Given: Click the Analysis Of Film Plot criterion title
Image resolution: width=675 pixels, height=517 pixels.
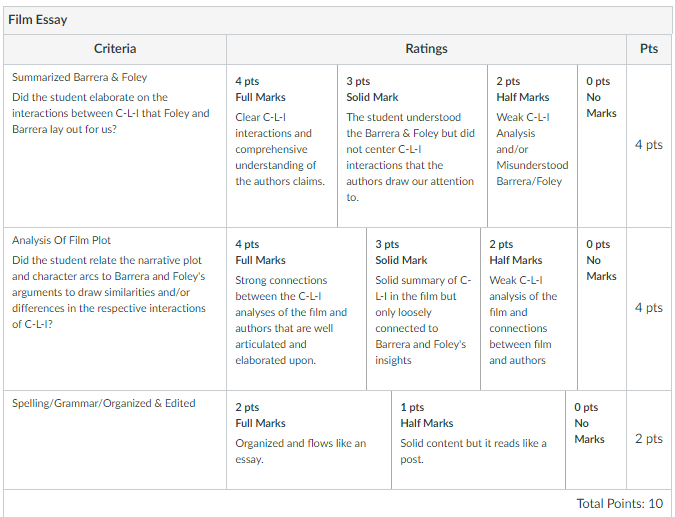Looking at the screenshot, I should pyautogui.click(x=61, y=240).
